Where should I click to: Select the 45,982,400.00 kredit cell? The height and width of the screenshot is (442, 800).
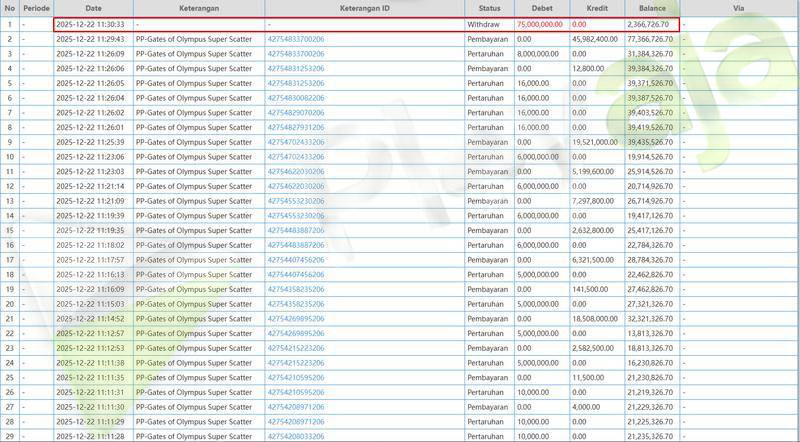tap(596, 38)
